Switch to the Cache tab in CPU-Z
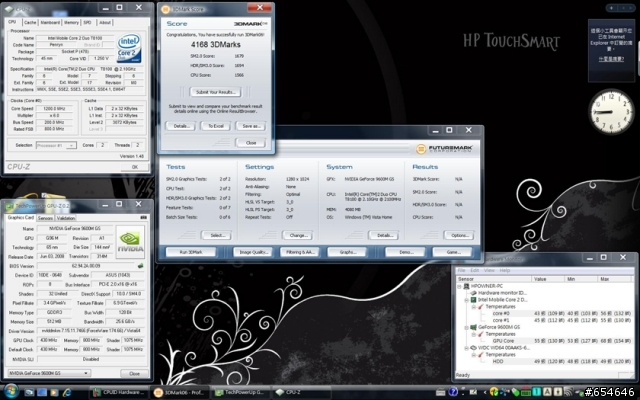640x400 pixels. tap(30, 22)
